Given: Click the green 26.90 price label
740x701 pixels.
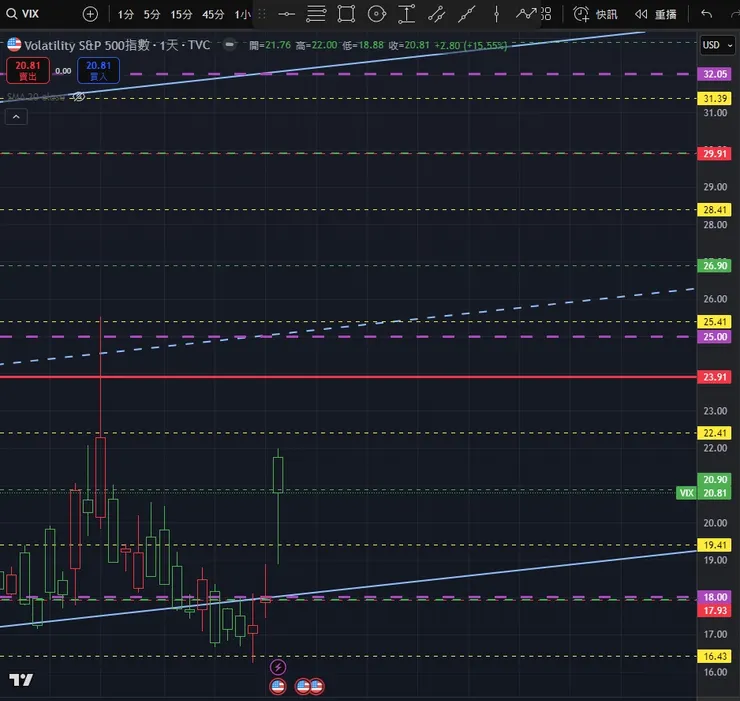Looking at the screenshot, I should pyautogui.click(x=715, y=265).
